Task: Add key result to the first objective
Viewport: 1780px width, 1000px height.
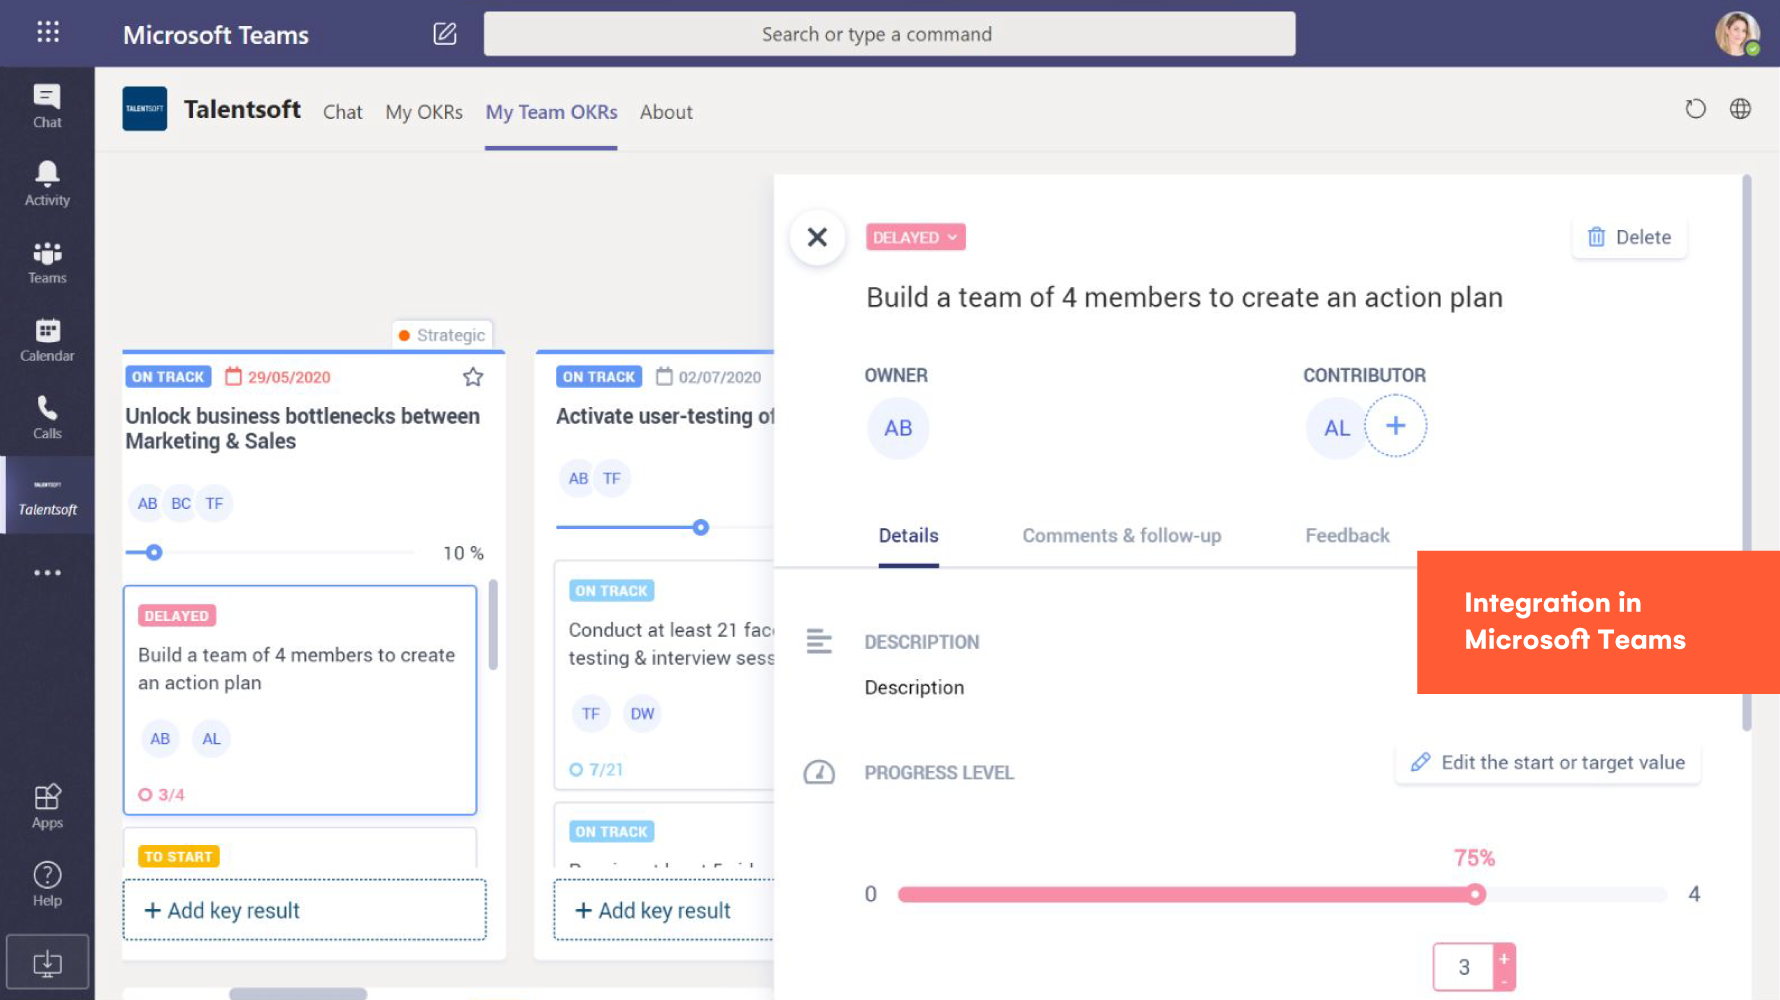Action: 304,910
